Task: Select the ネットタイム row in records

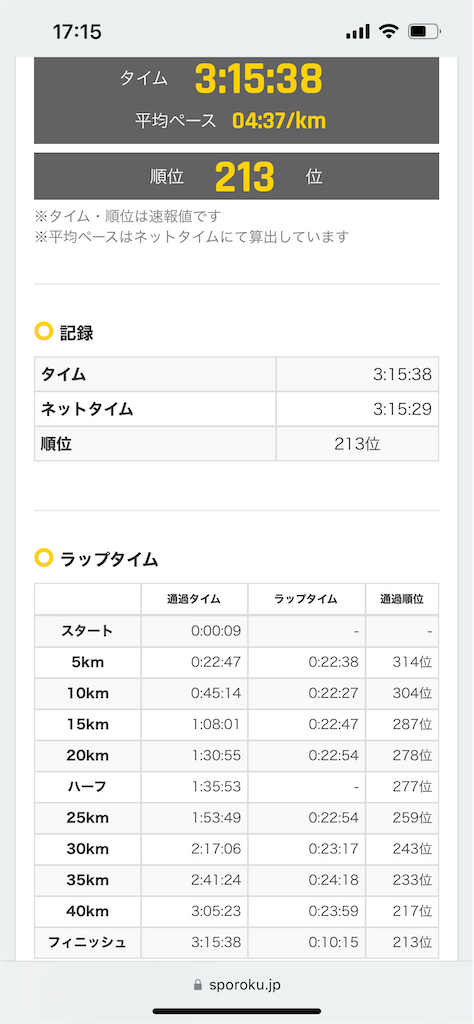Action: point(236,409)
